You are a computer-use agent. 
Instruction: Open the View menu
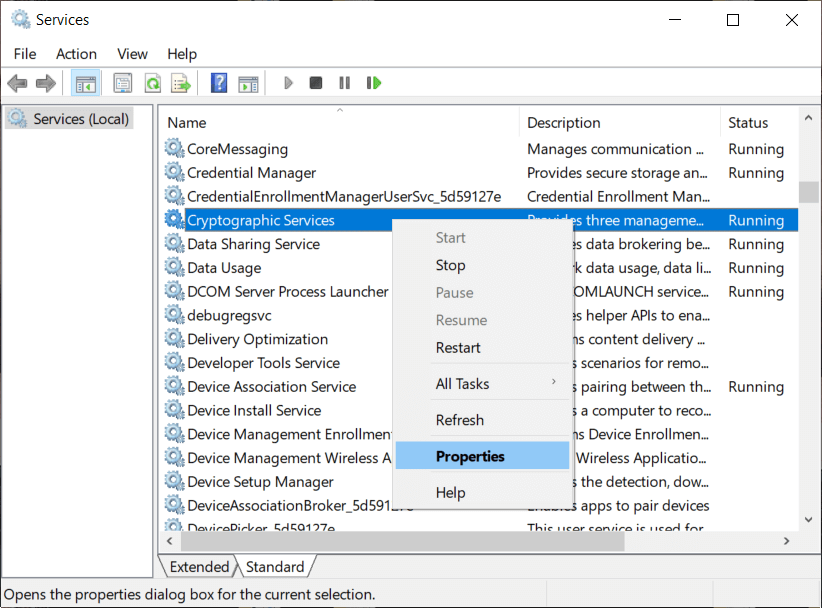[x=132, y=54]
